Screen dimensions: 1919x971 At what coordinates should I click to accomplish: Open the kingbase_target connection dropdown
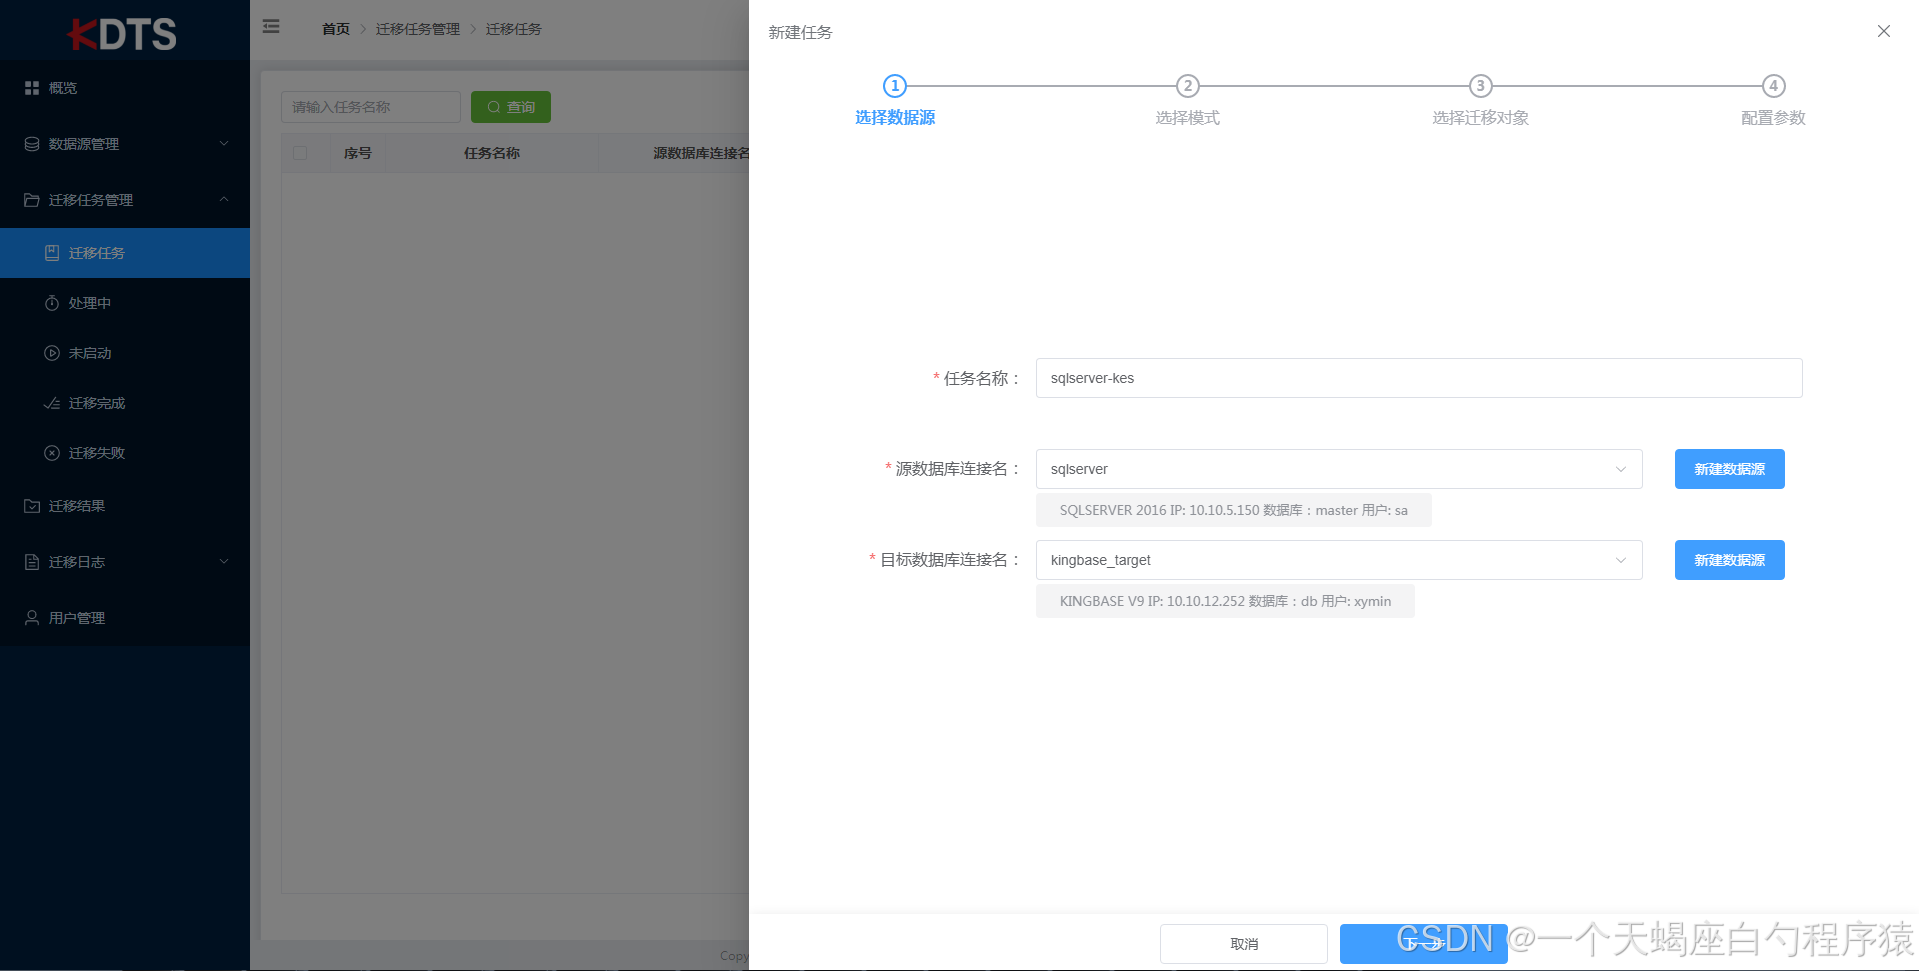point(1620,560)
